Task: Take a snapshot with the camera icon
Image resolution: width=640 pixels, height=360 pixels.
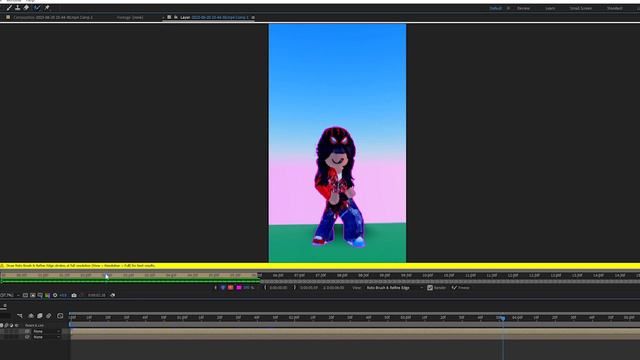Action: 74,295
